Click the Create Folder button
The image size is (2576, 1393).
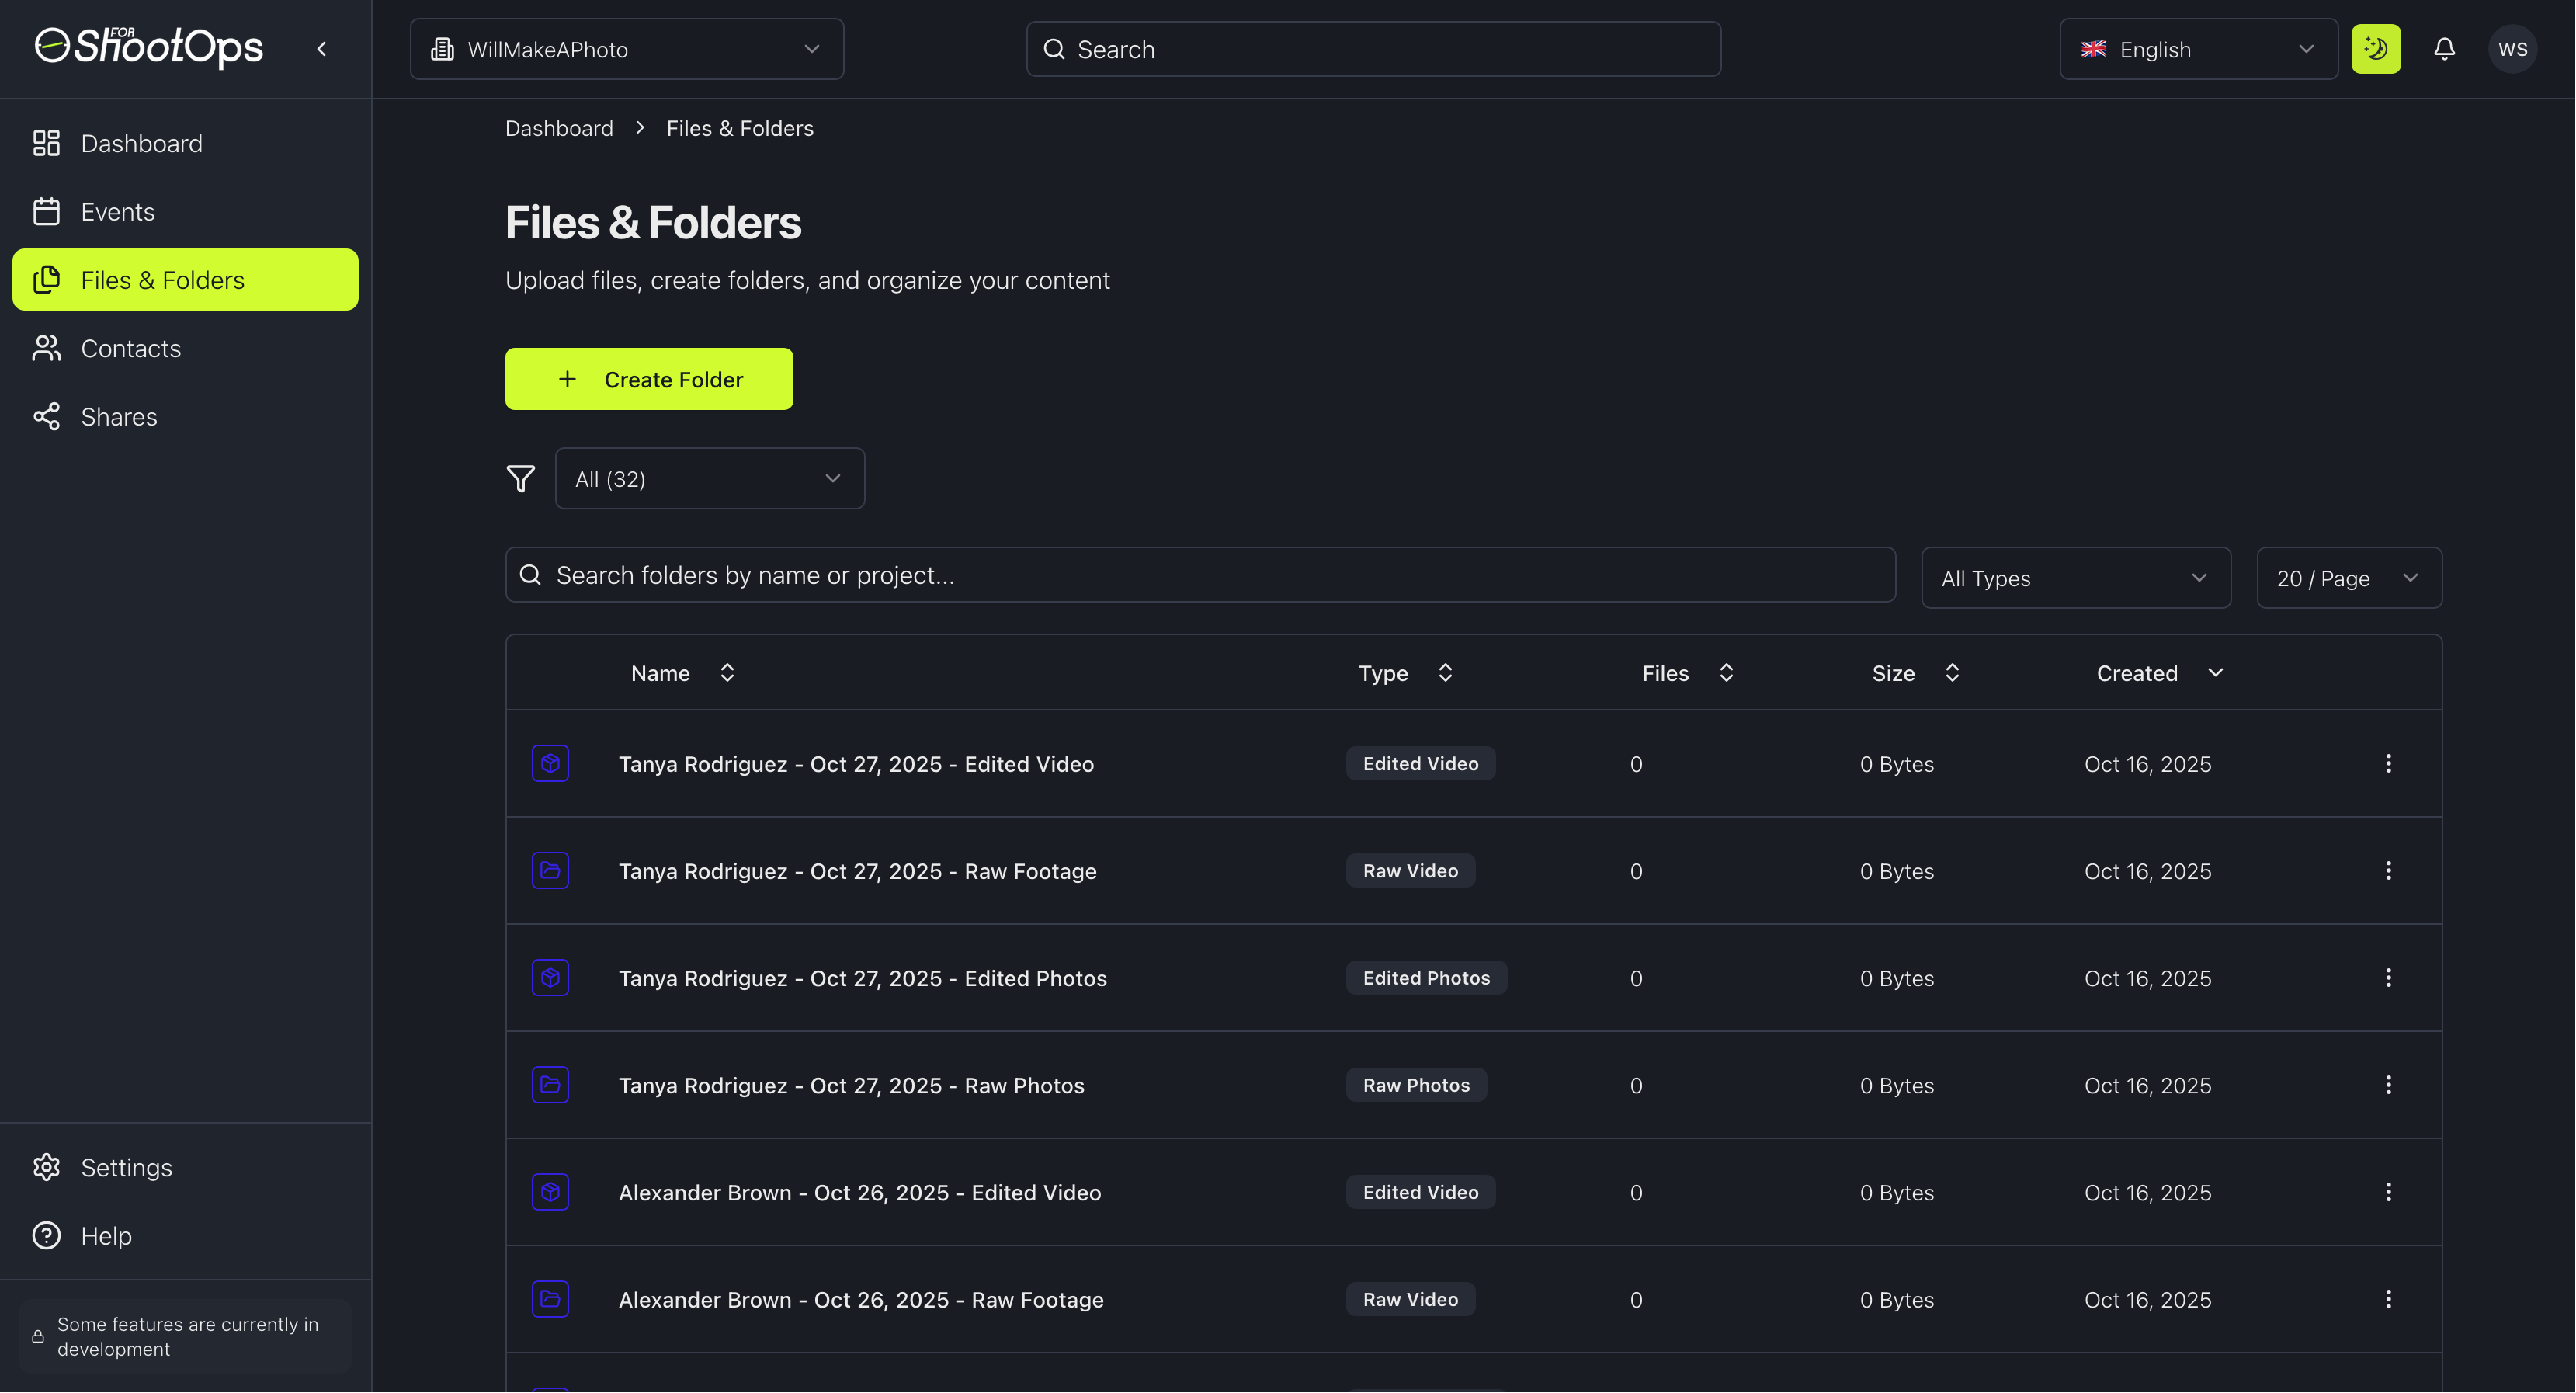[x=649, y=379]
